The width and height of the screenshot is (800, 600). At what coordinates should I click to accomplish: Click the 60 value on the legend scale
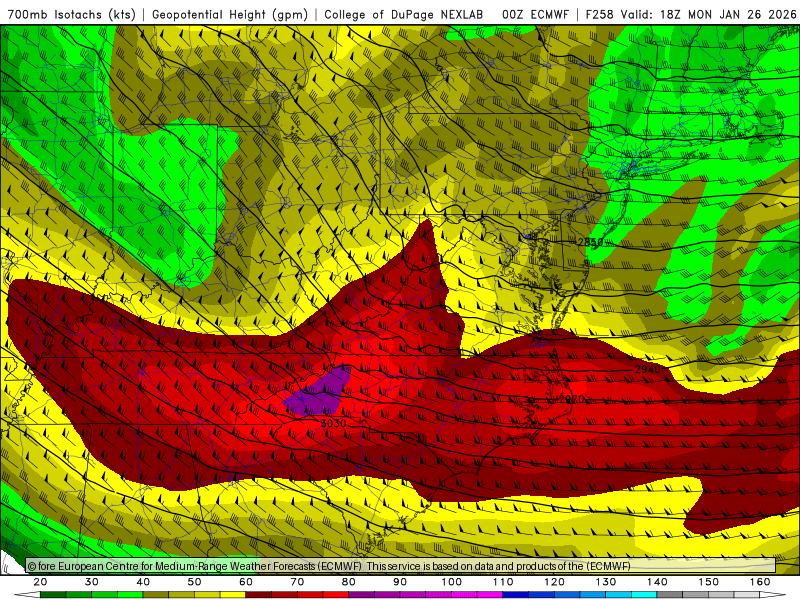[x=246, y=582]
